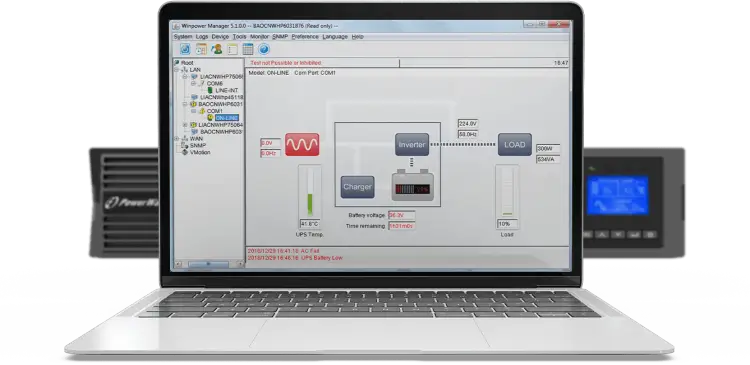Screen dimensions: 750x365
Task: Click the blue refresh toolbar icon
Action: (185, 49)
